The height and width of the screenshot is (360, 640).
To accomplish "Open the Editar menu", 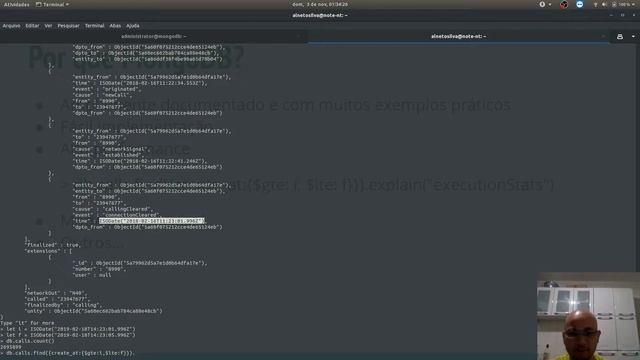I will pyautogui.click(x=32, y=26).
